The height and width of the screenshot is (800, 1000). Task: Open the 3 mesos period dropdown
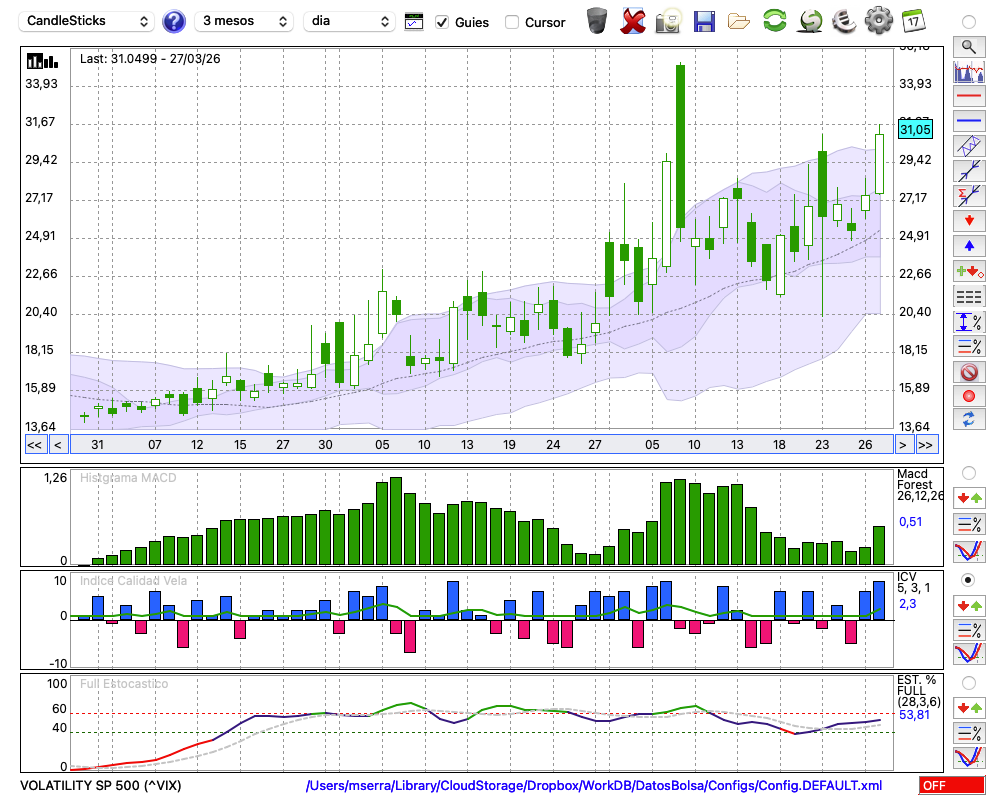244,21
